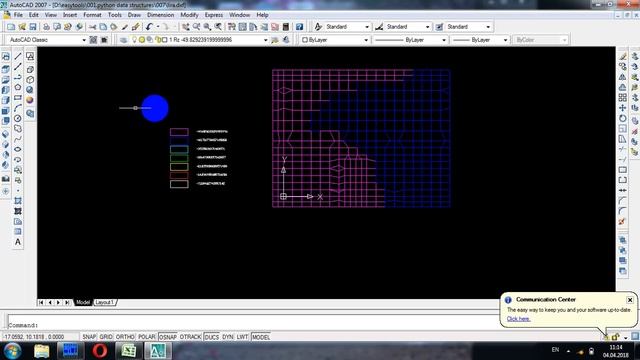Select the Multiline Text tool

(18, 242)
